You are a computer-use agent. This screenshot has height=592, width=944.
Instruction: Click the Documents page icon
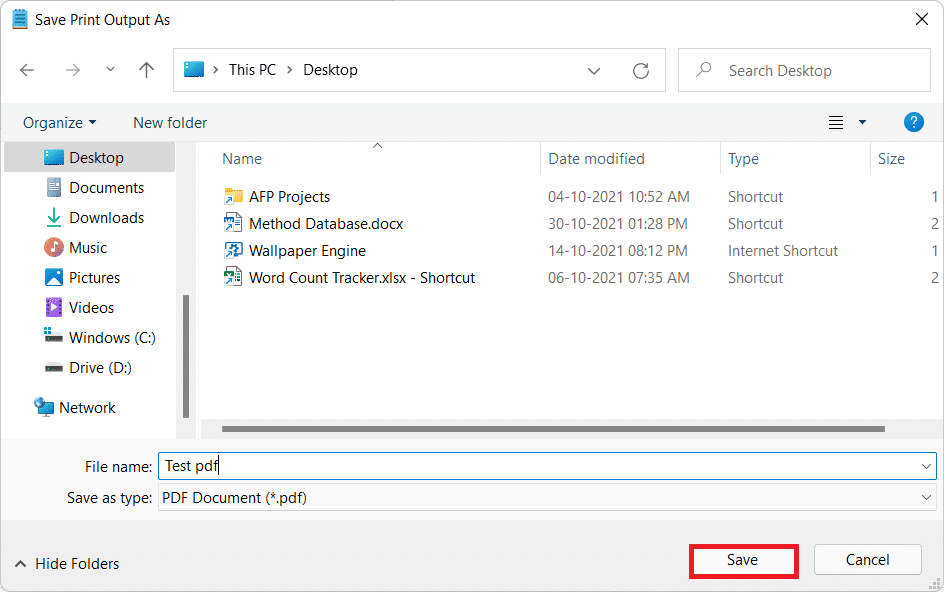pyautogui.click(x=54, y=187)
